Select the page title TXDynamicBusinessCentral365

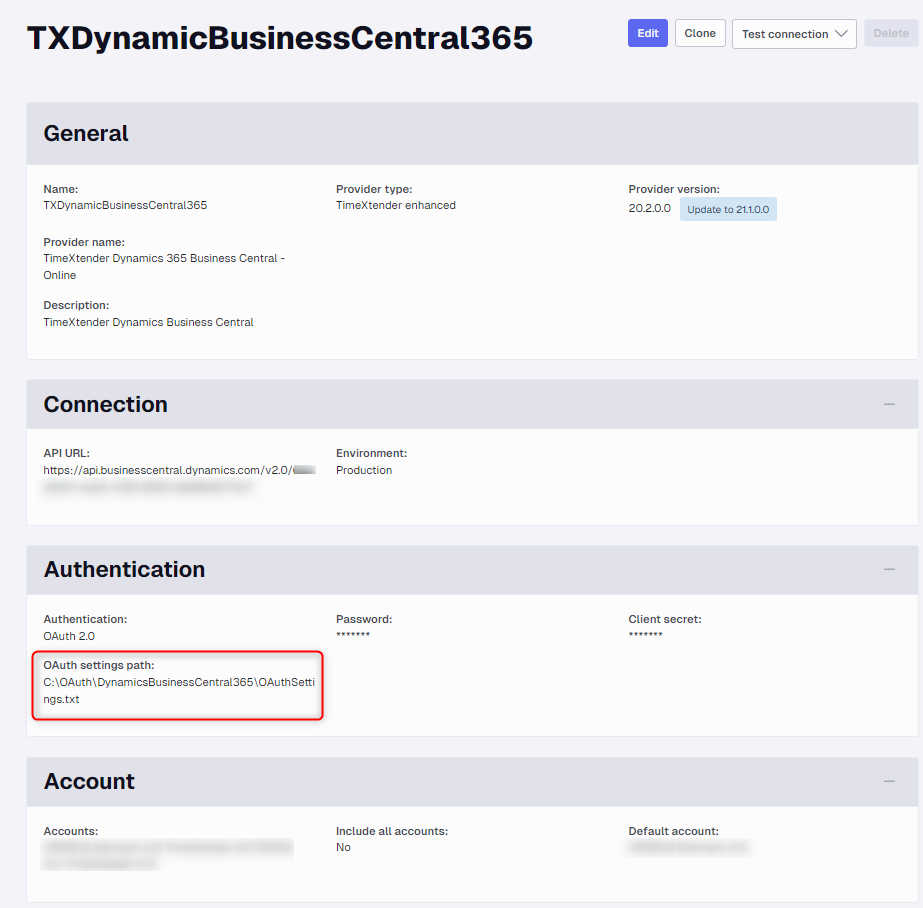[280, 38]
